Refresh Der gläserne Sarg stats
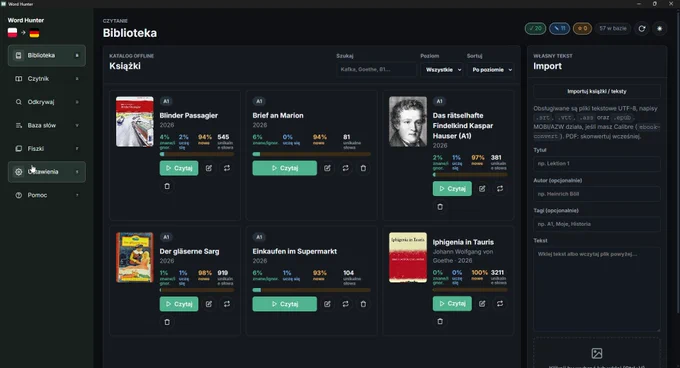The width and height of the screenshot is (680, 368). 227,304
